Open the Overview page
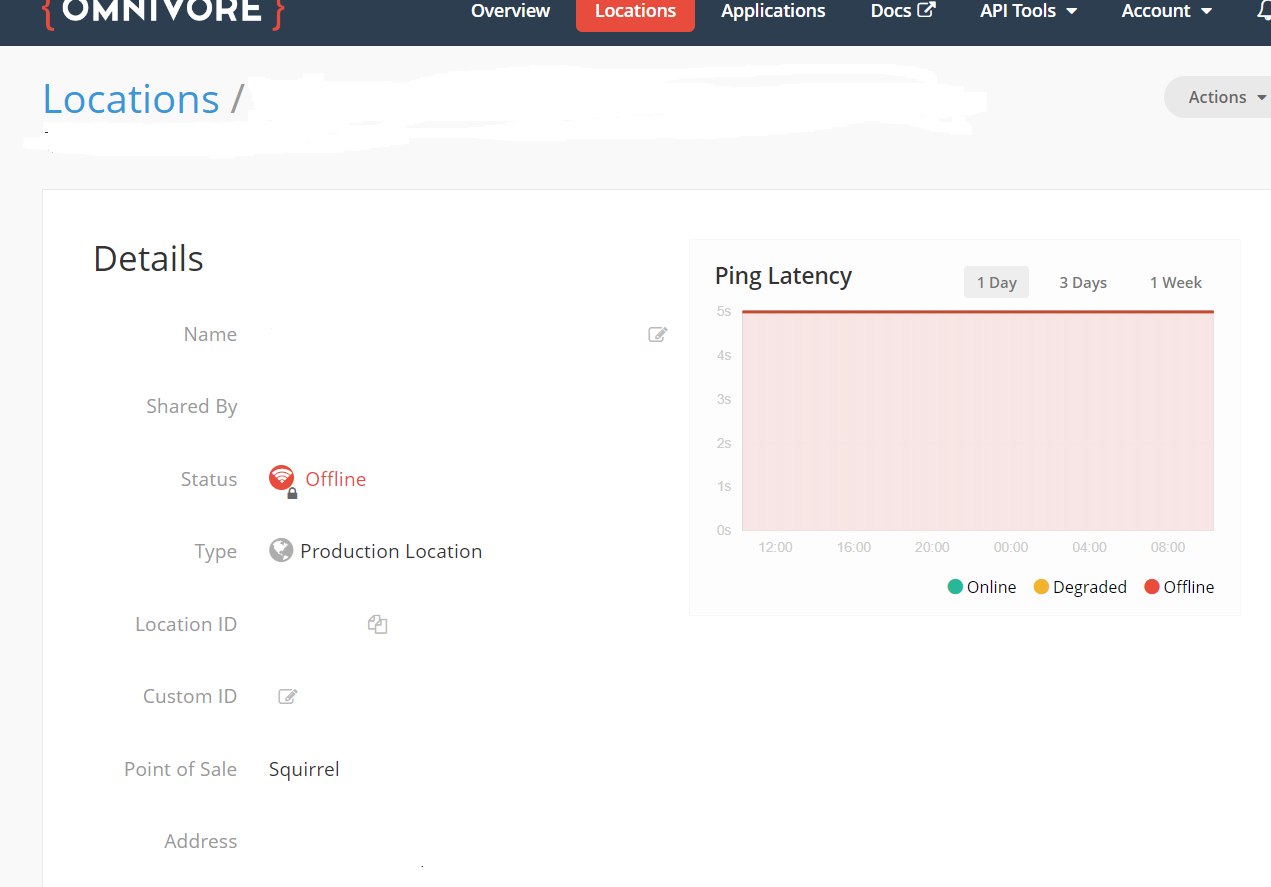 pyautogui.click(x=510, y=11)
